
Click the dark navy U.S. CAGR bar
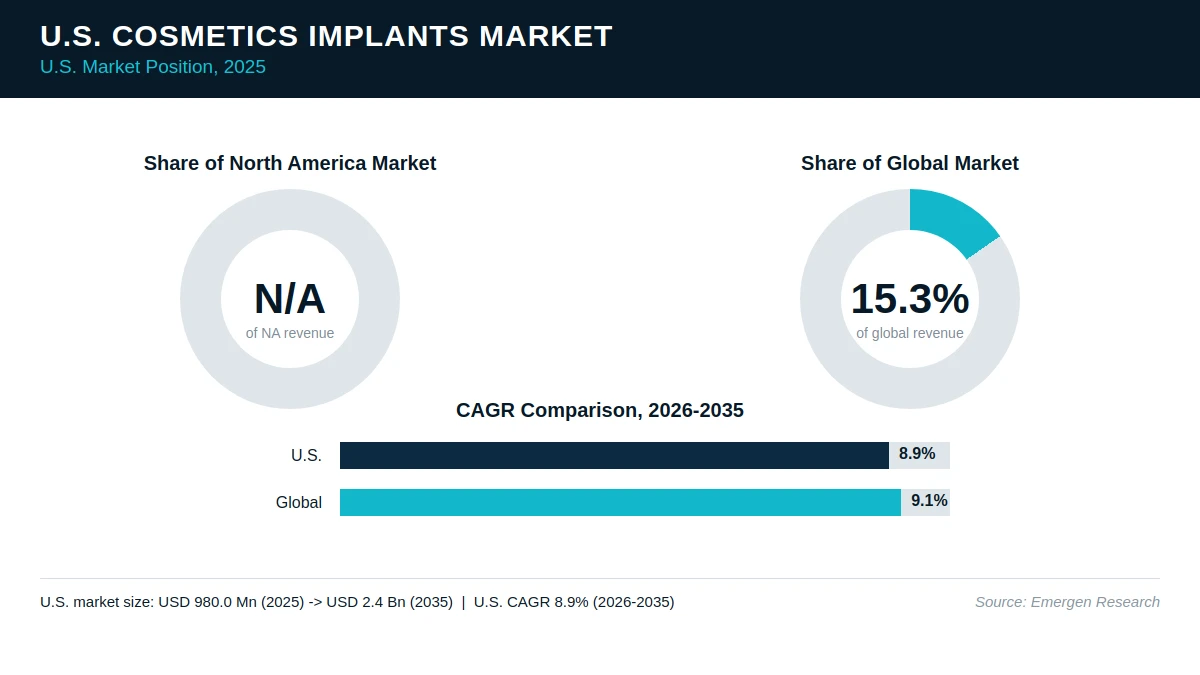click(x=614, y=455)
